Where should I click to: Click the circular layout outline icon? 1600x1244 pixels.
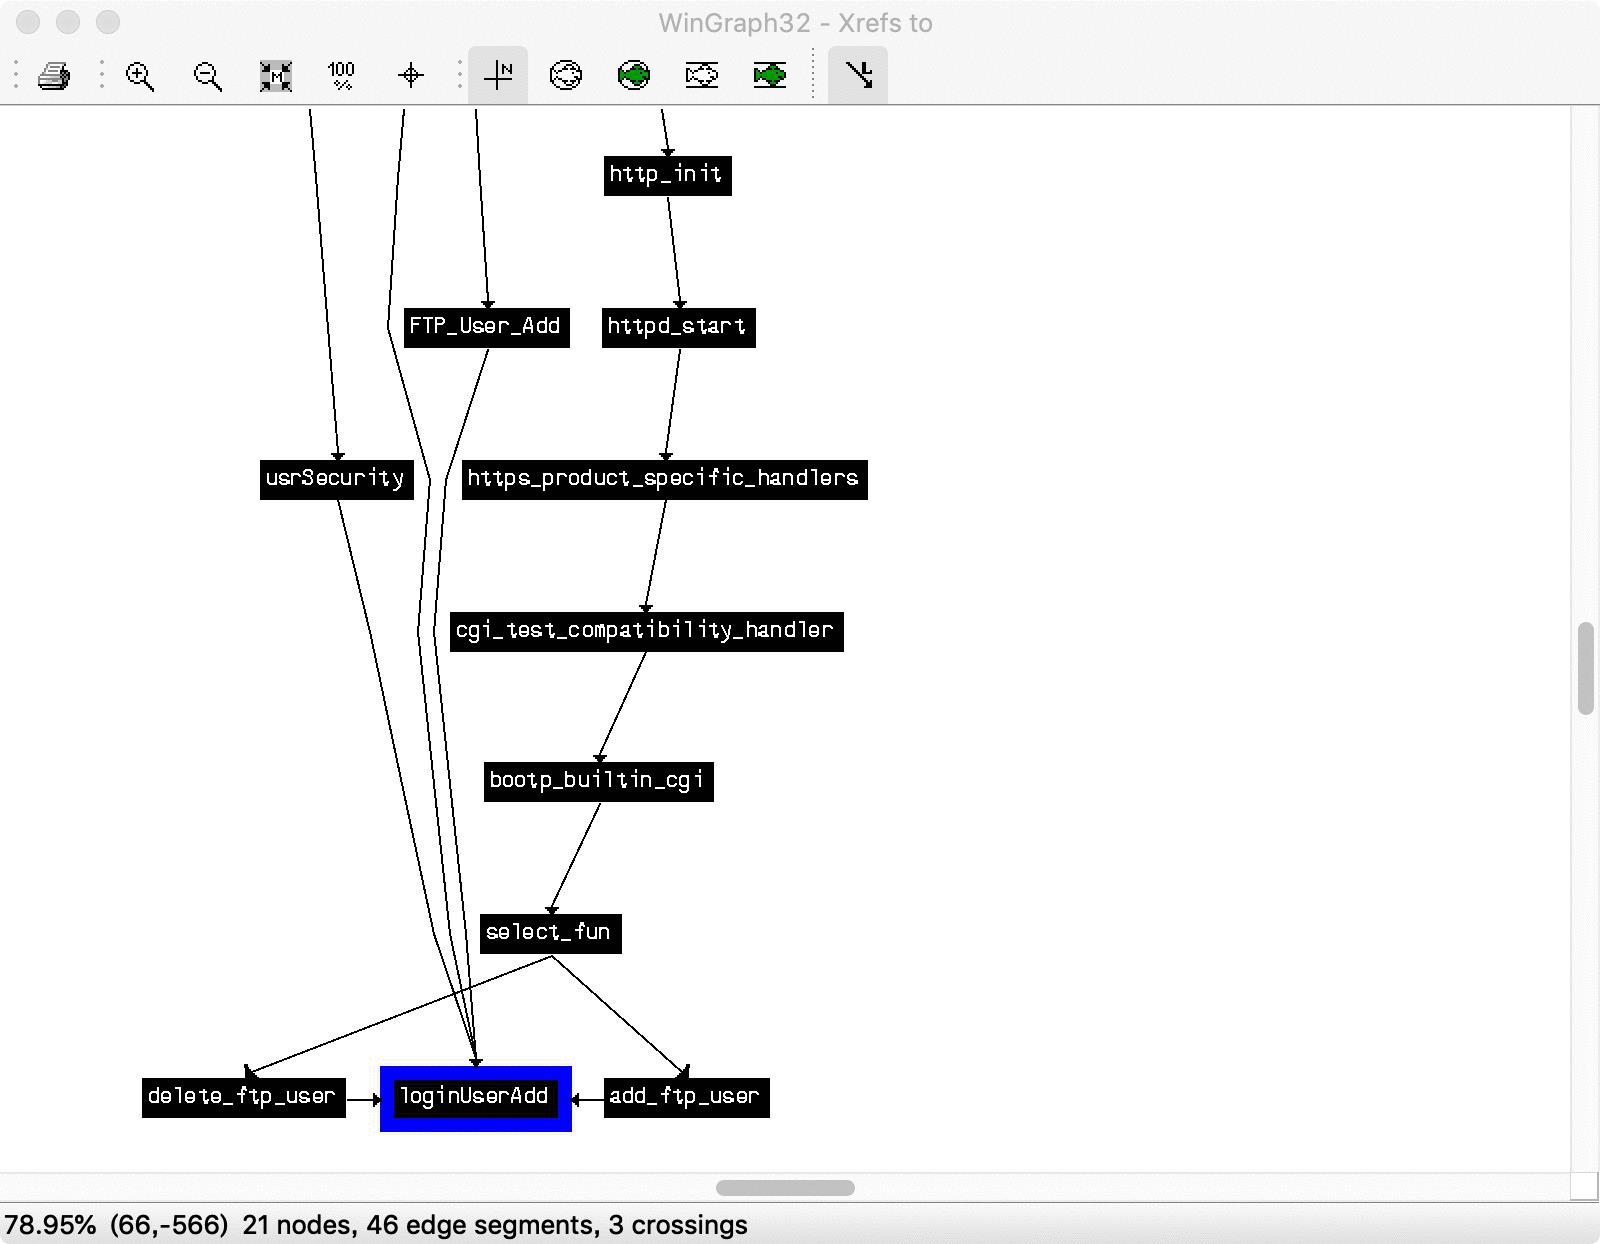(566, 75)
